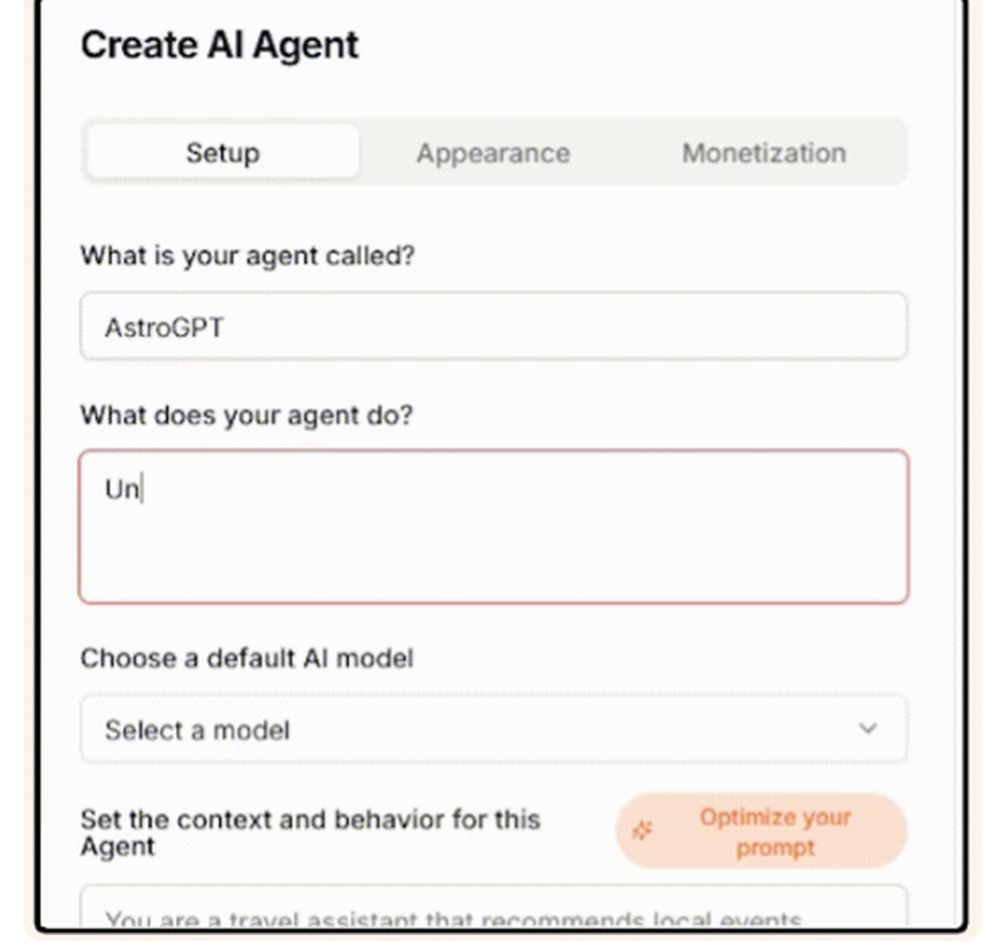Open the 'Select a model' dropdown
This screenshot has height=949, width=1000.
pyautogui.click(x=494, y=729)
